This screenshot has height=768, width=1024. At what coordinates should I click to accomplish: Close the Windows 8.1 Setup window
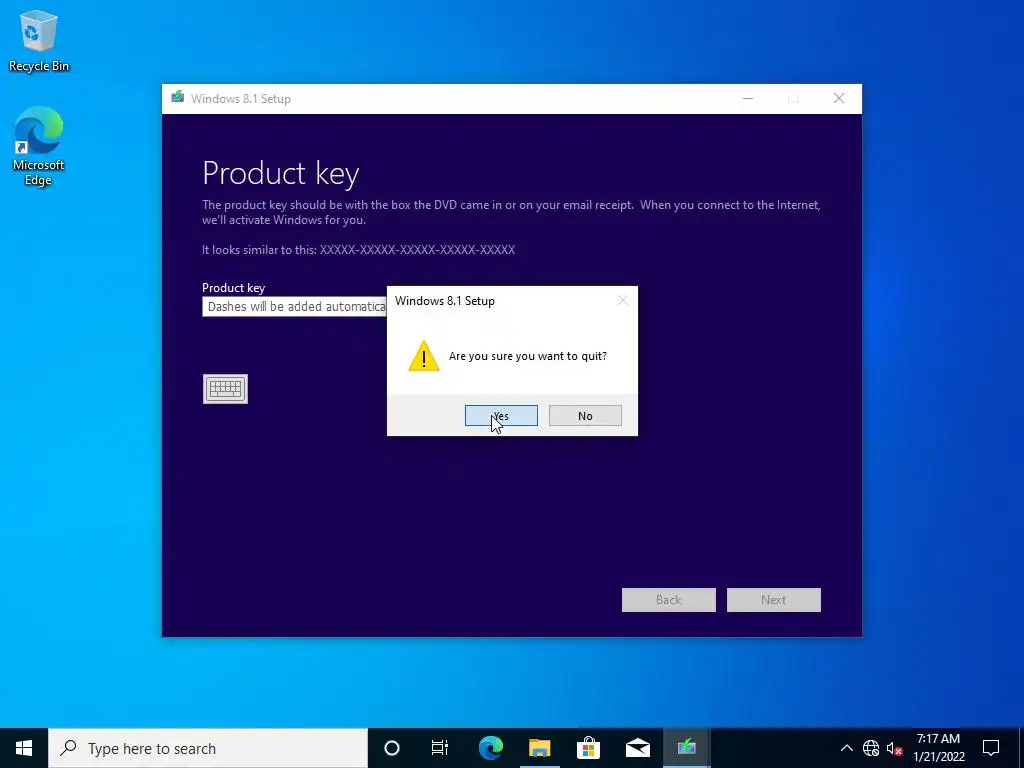coord(839,99)
